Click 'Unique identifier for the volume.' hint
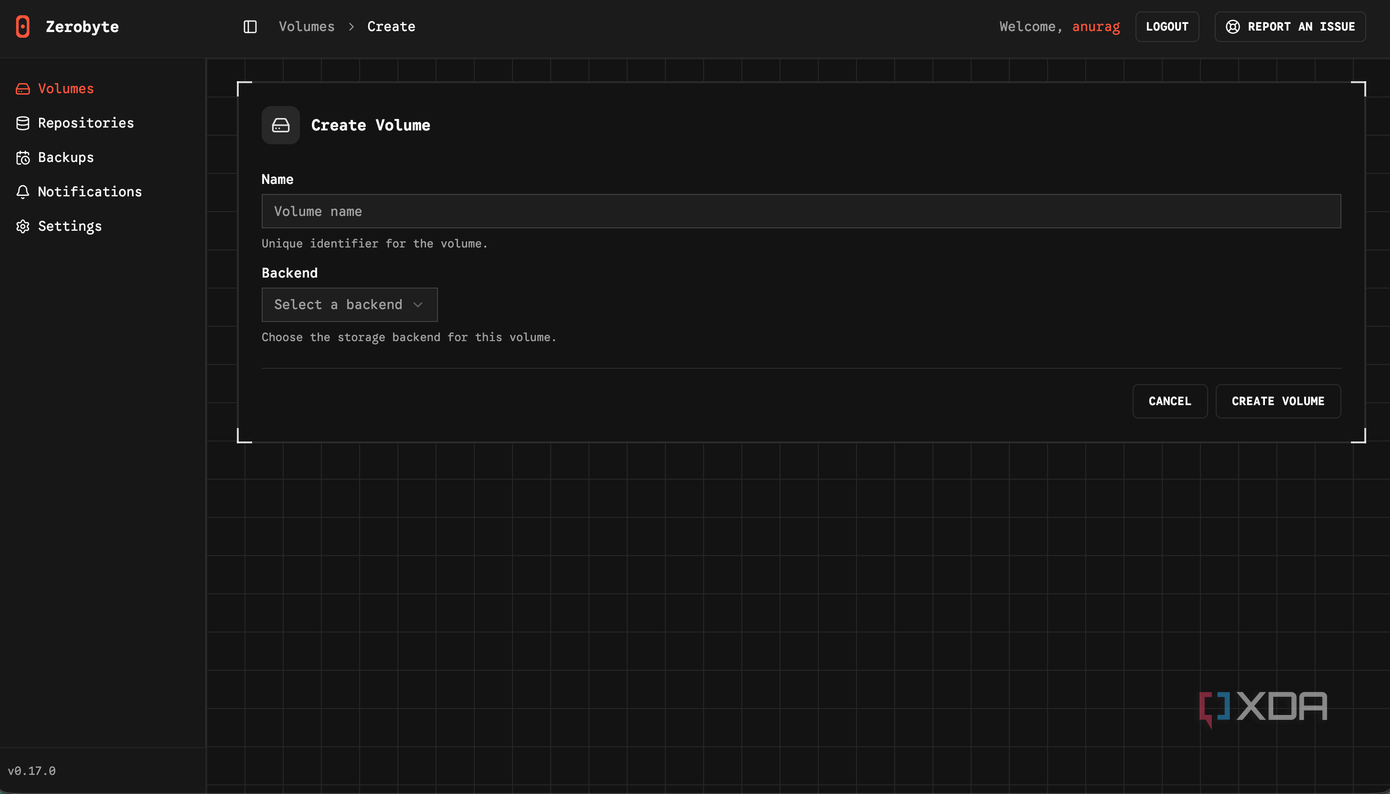Image resolution: width=1390 pixels, height=794 pixels. [x=375, y=244]
